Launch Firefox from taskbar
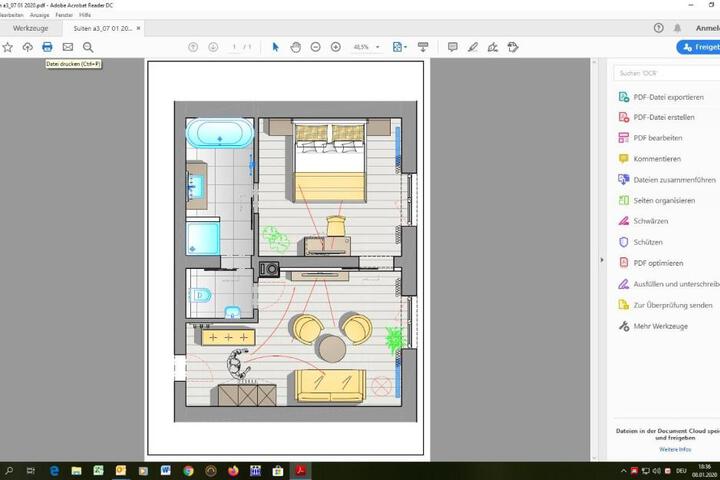 [233, 470]
